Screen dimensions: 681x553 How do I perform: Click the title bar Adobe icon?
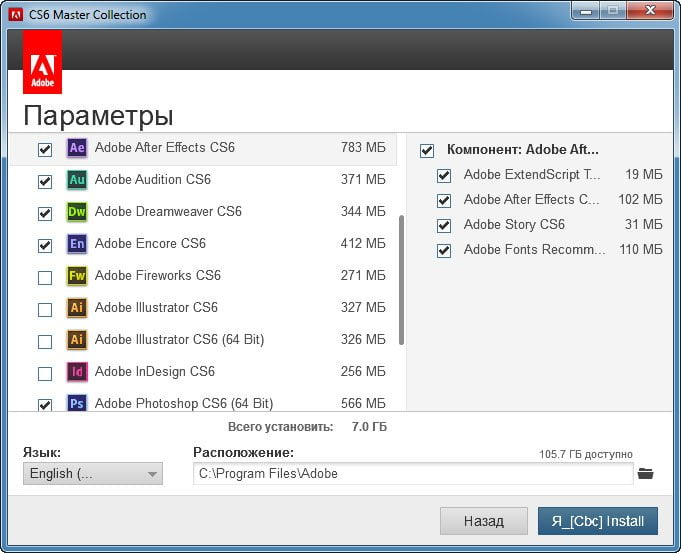tap(16, 15)
